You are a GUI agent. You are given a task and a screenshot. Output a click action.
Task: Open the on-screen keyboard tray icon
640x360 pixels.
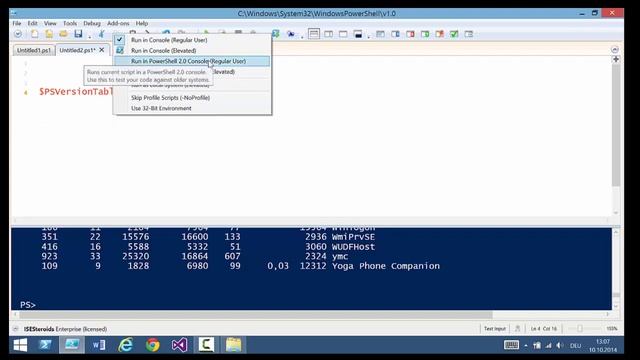[511, 345]
